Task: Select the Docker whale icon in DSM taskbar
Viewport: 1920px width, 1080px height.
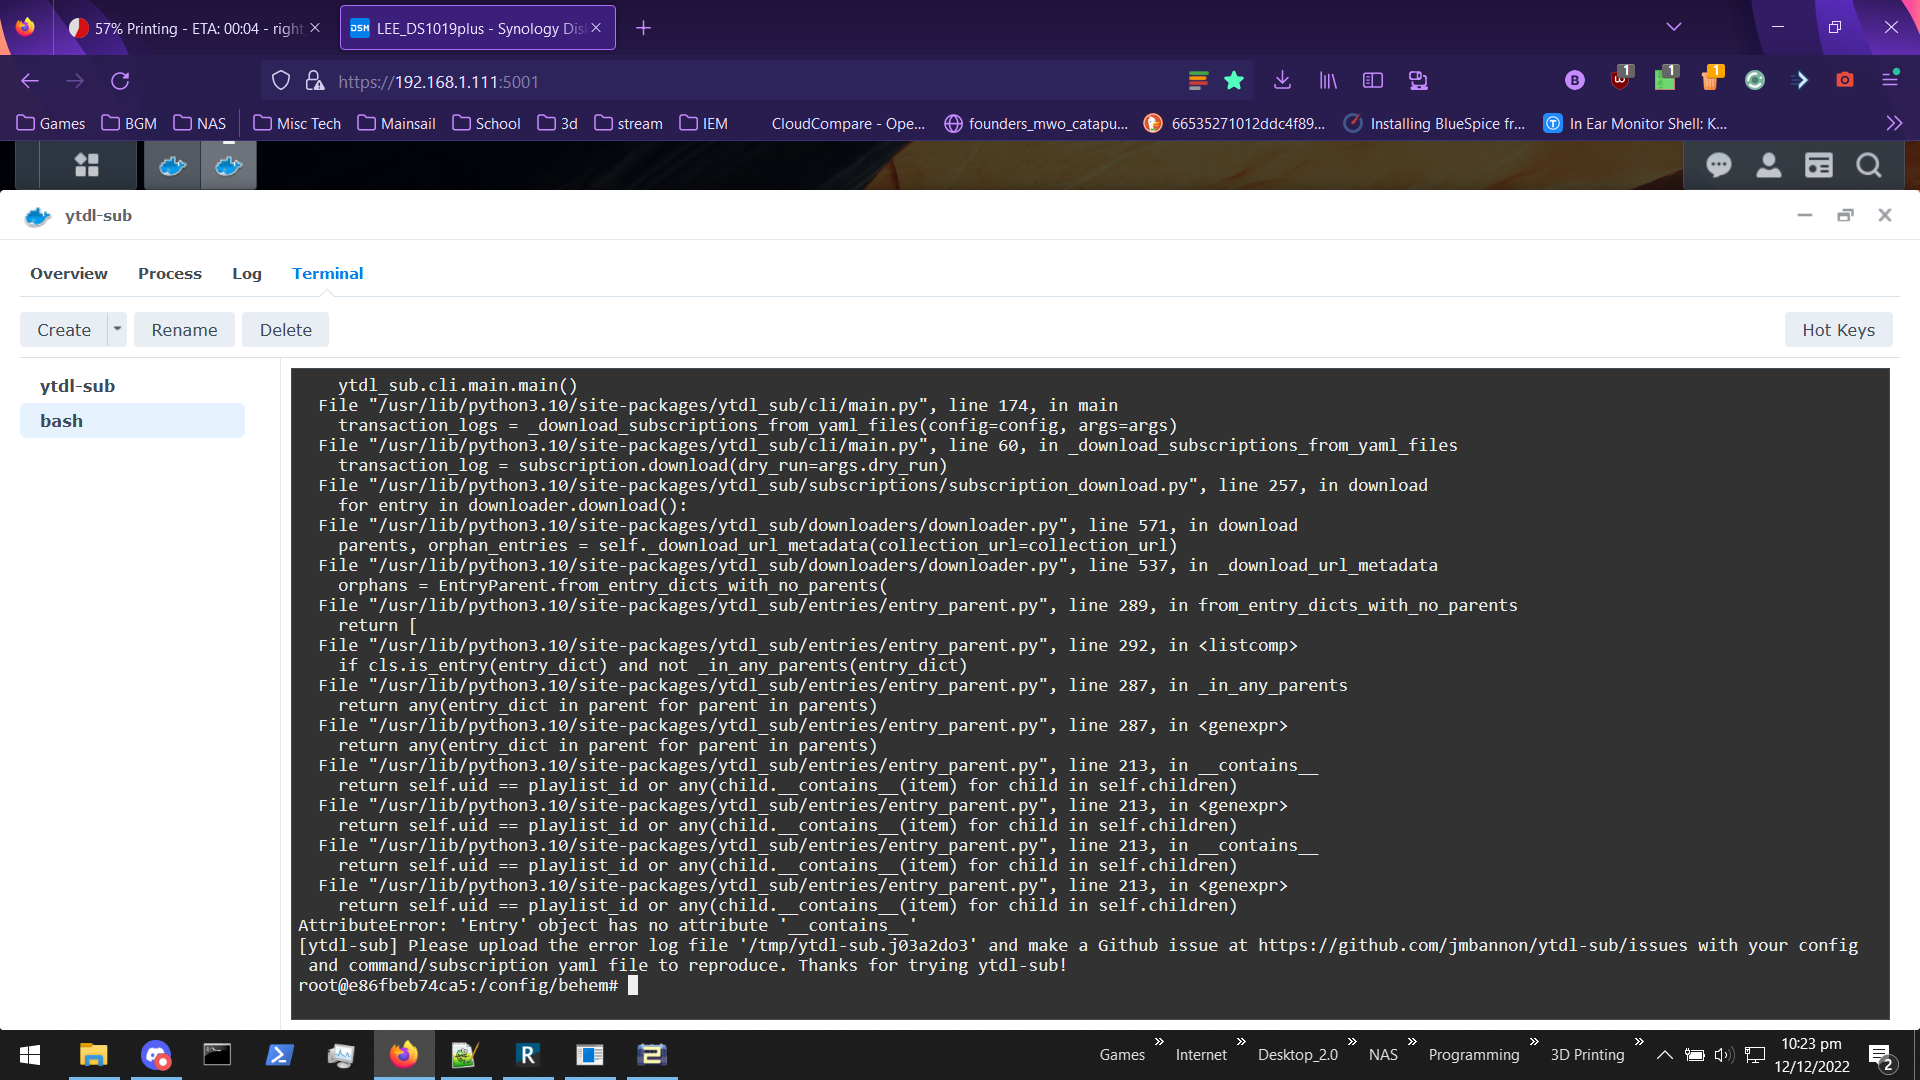Action: tap(172, 165)
